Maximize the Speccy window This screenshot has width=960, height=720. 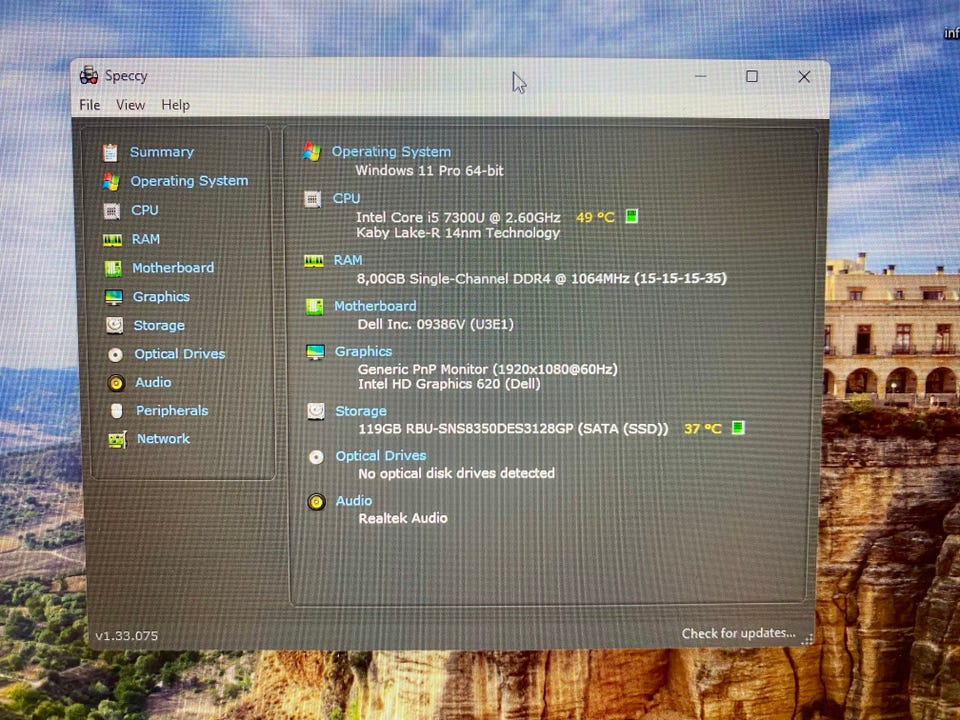752,76
